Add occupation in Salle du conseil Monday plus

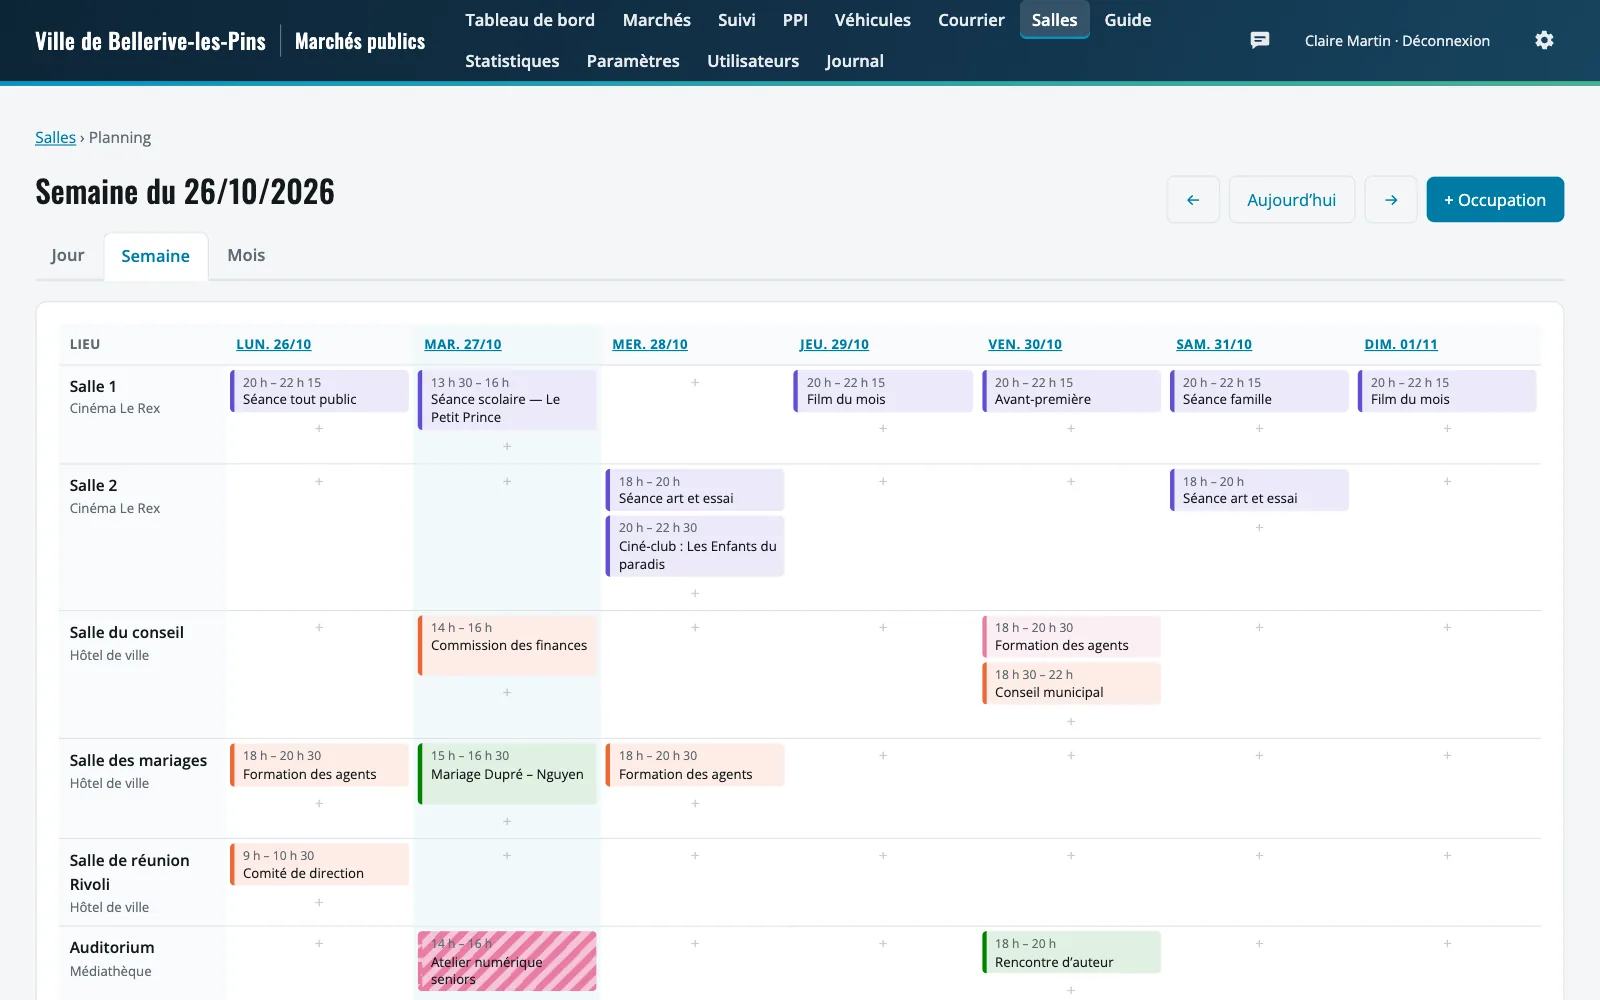tap(319, 627)
